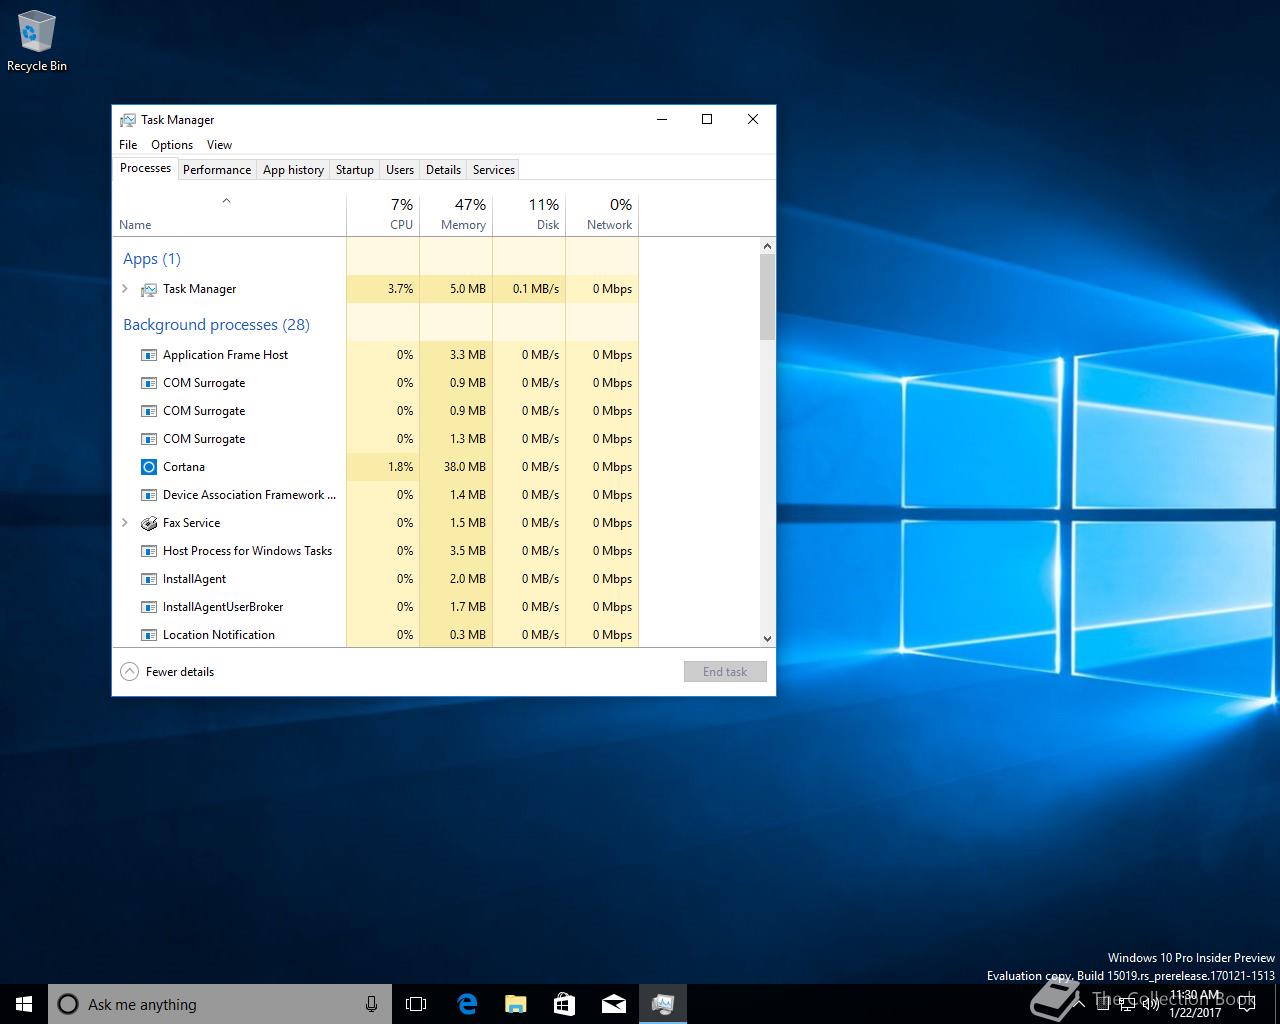Click Cortana's 38.0 MB memory value
1280x1024 pixels.
click(x=465, y=467)
